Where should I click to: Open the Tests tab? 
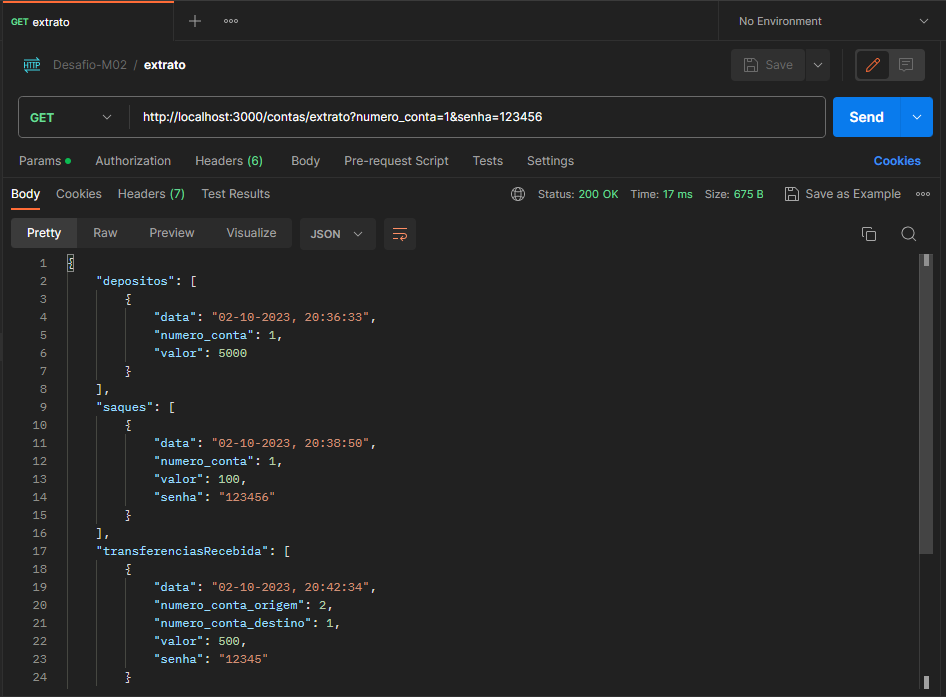487,161
